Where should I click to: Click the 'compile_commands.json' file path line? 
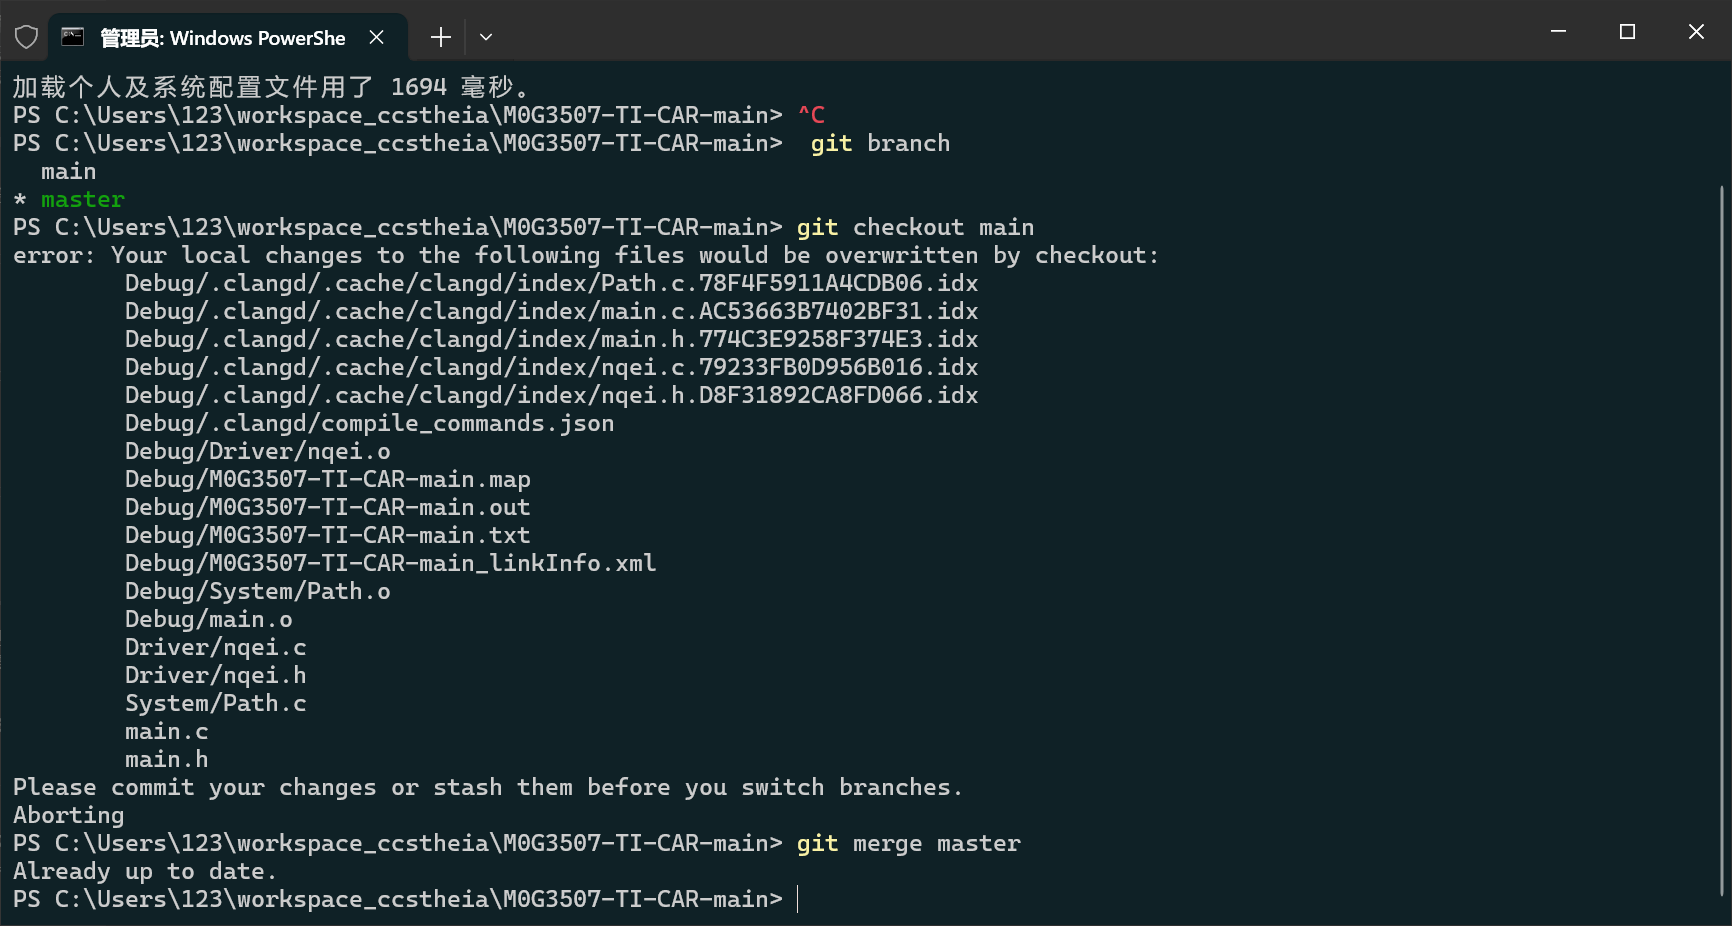[369, 423]
